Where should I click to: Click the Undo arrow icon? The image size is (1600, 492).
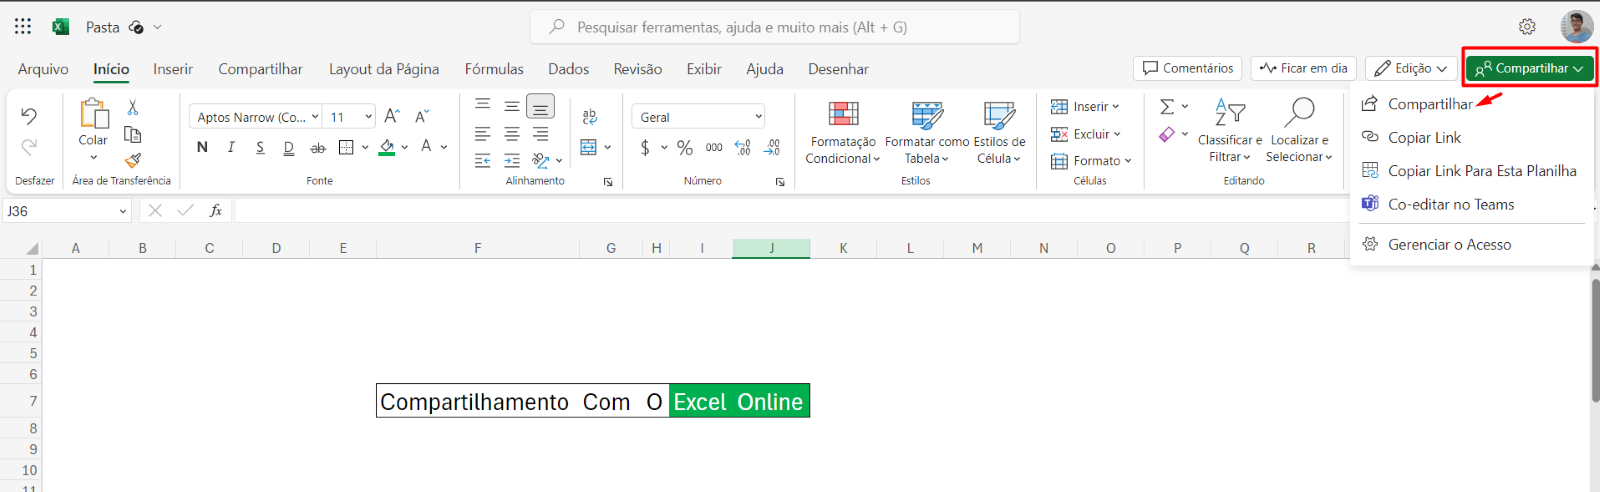[x=29, y=116]
